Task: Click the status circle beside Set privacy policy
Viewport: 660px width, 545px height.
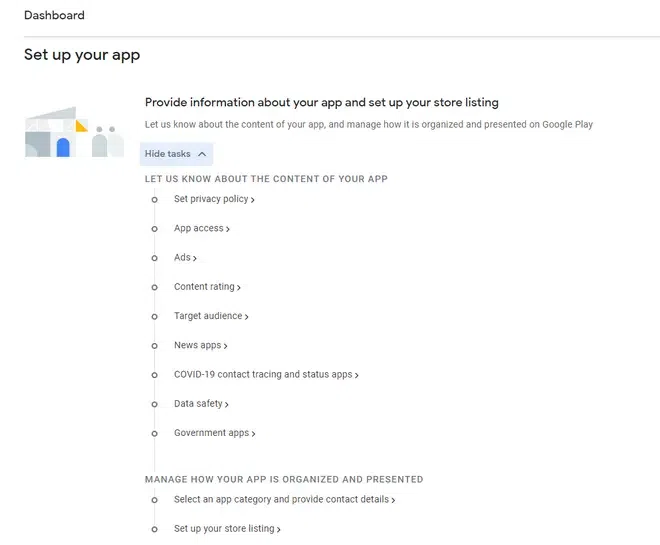Action: [154, 200]
